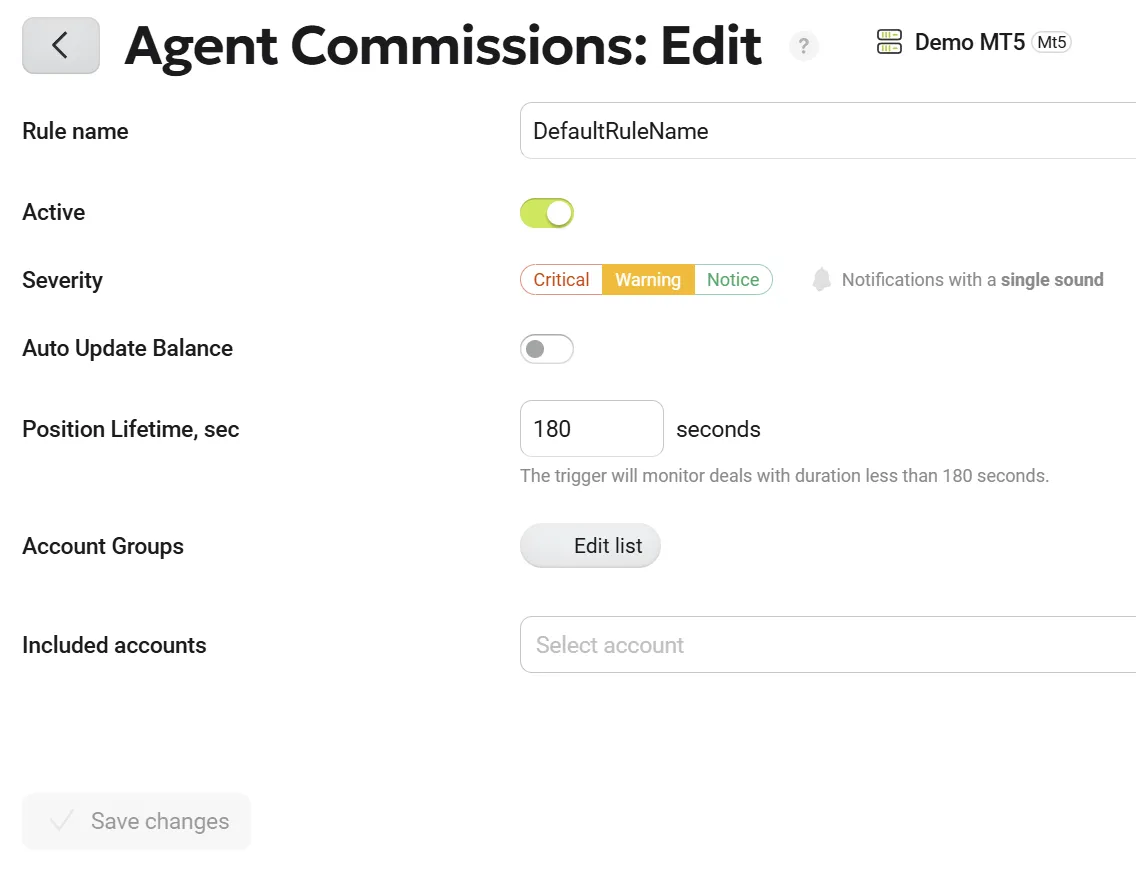The image size is (1136, 870).
Task: Set severity to Warning
Action: [648, 280]
